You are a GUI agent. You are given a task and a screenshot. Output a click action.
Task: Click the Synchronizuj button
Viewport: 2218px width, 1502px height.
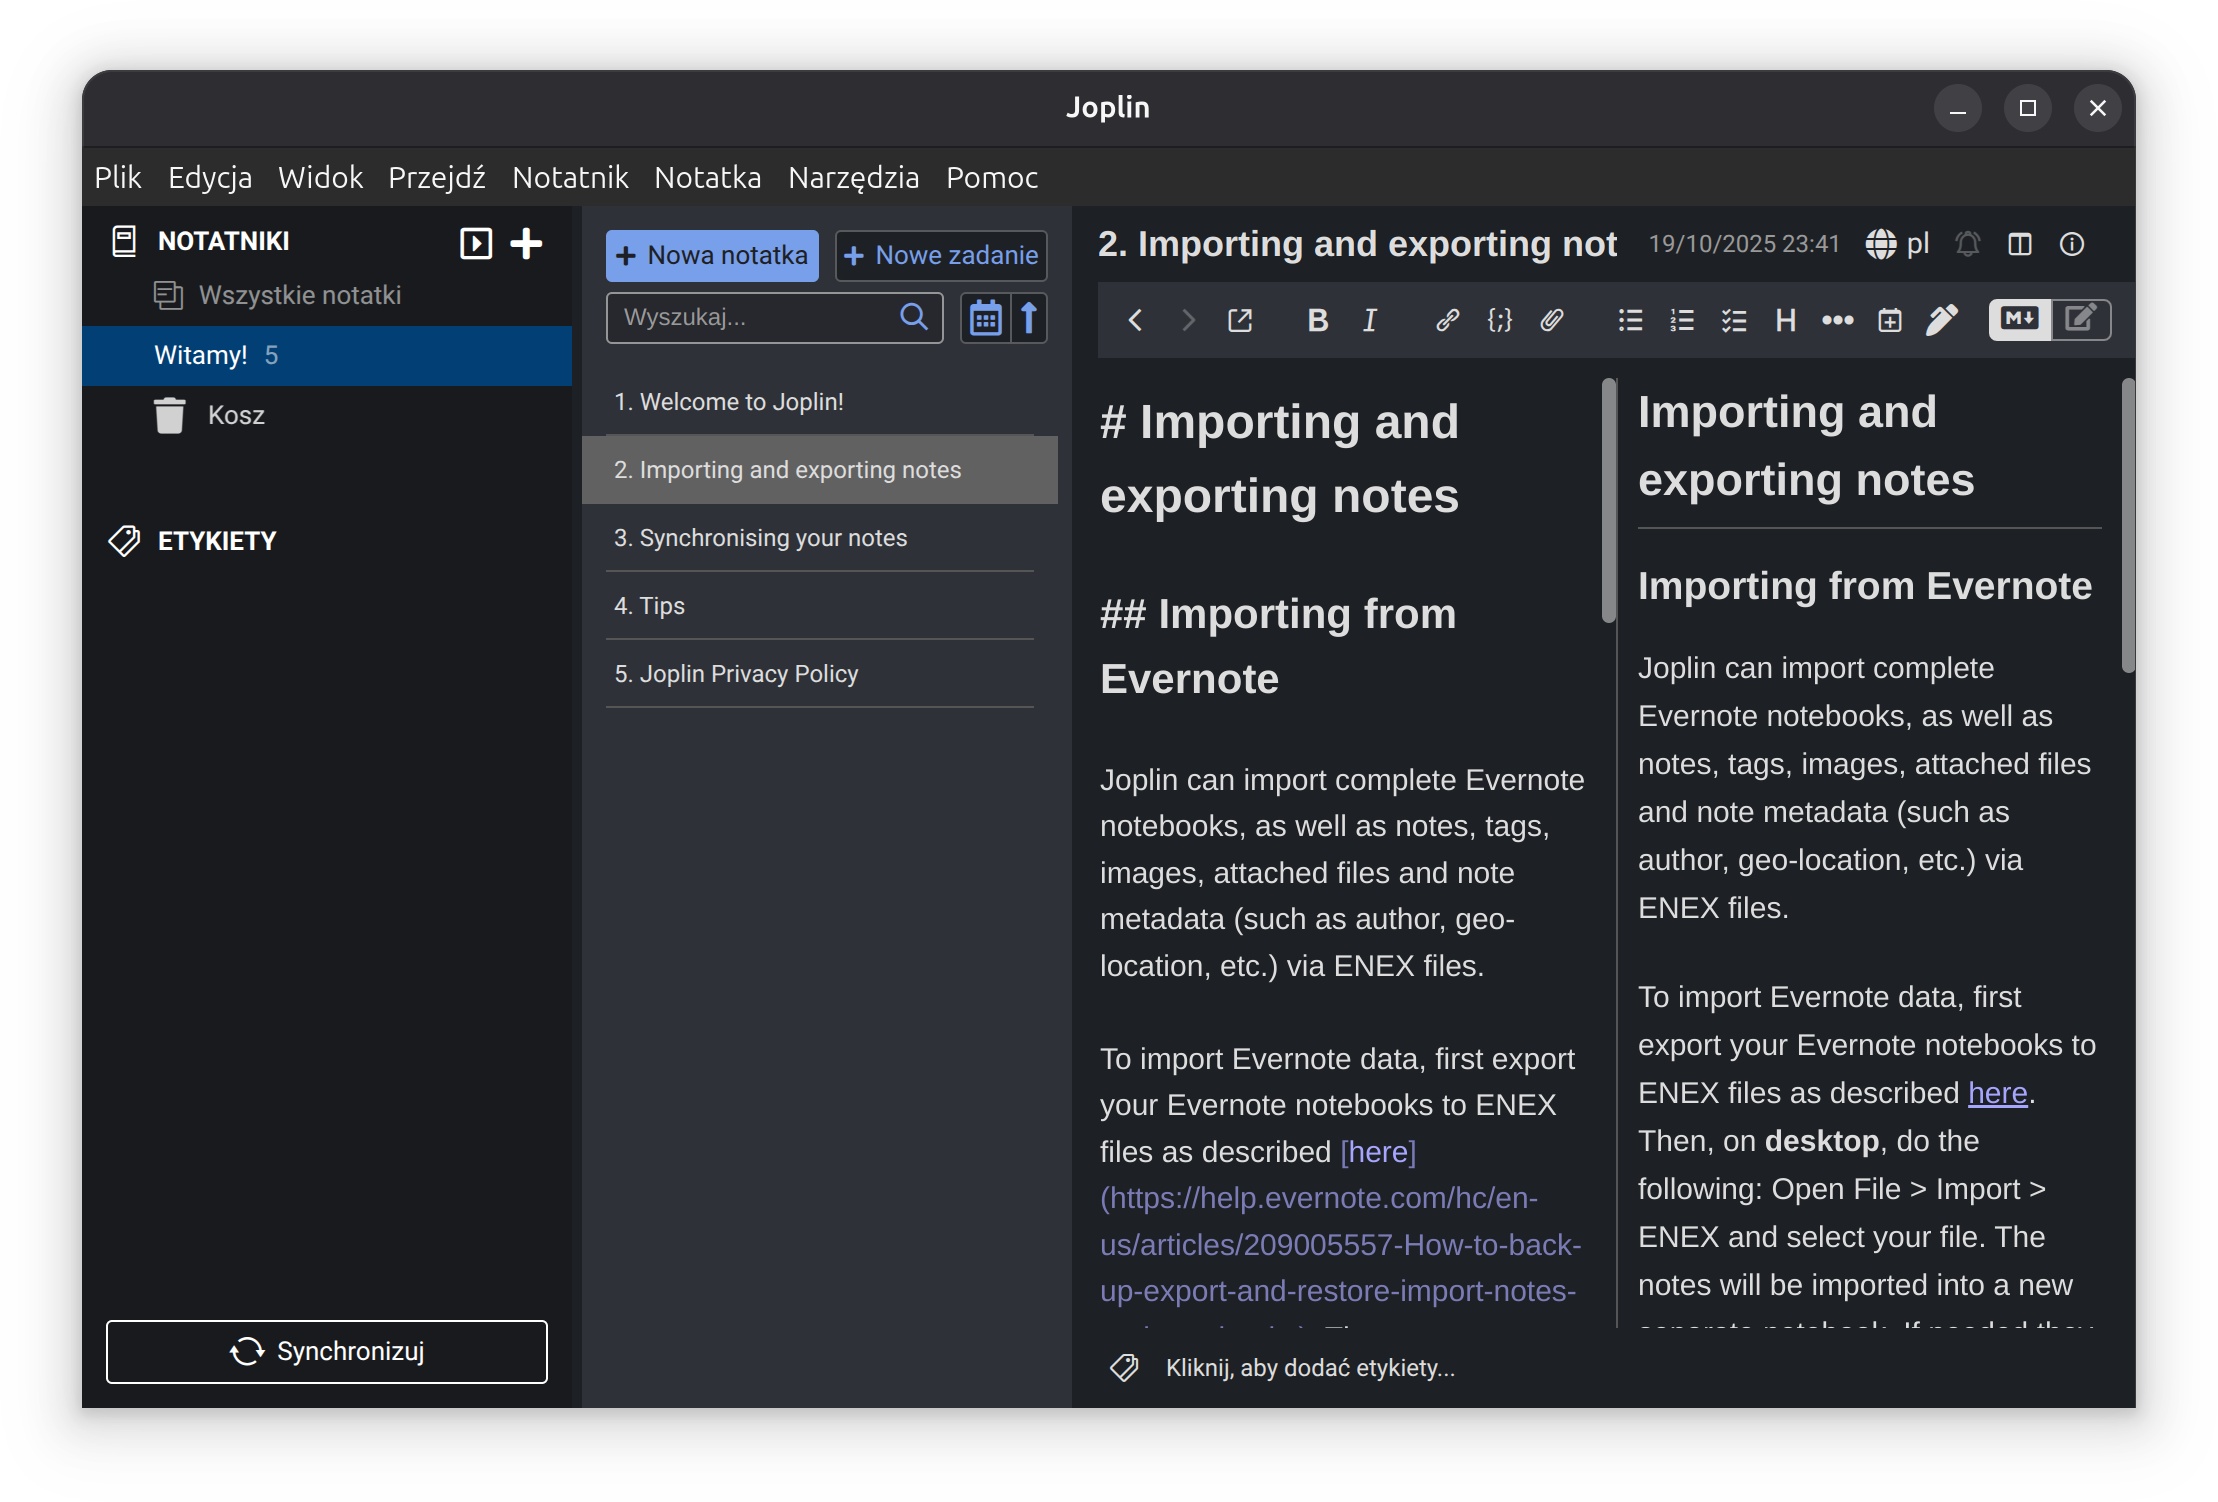pos(327,1351)
